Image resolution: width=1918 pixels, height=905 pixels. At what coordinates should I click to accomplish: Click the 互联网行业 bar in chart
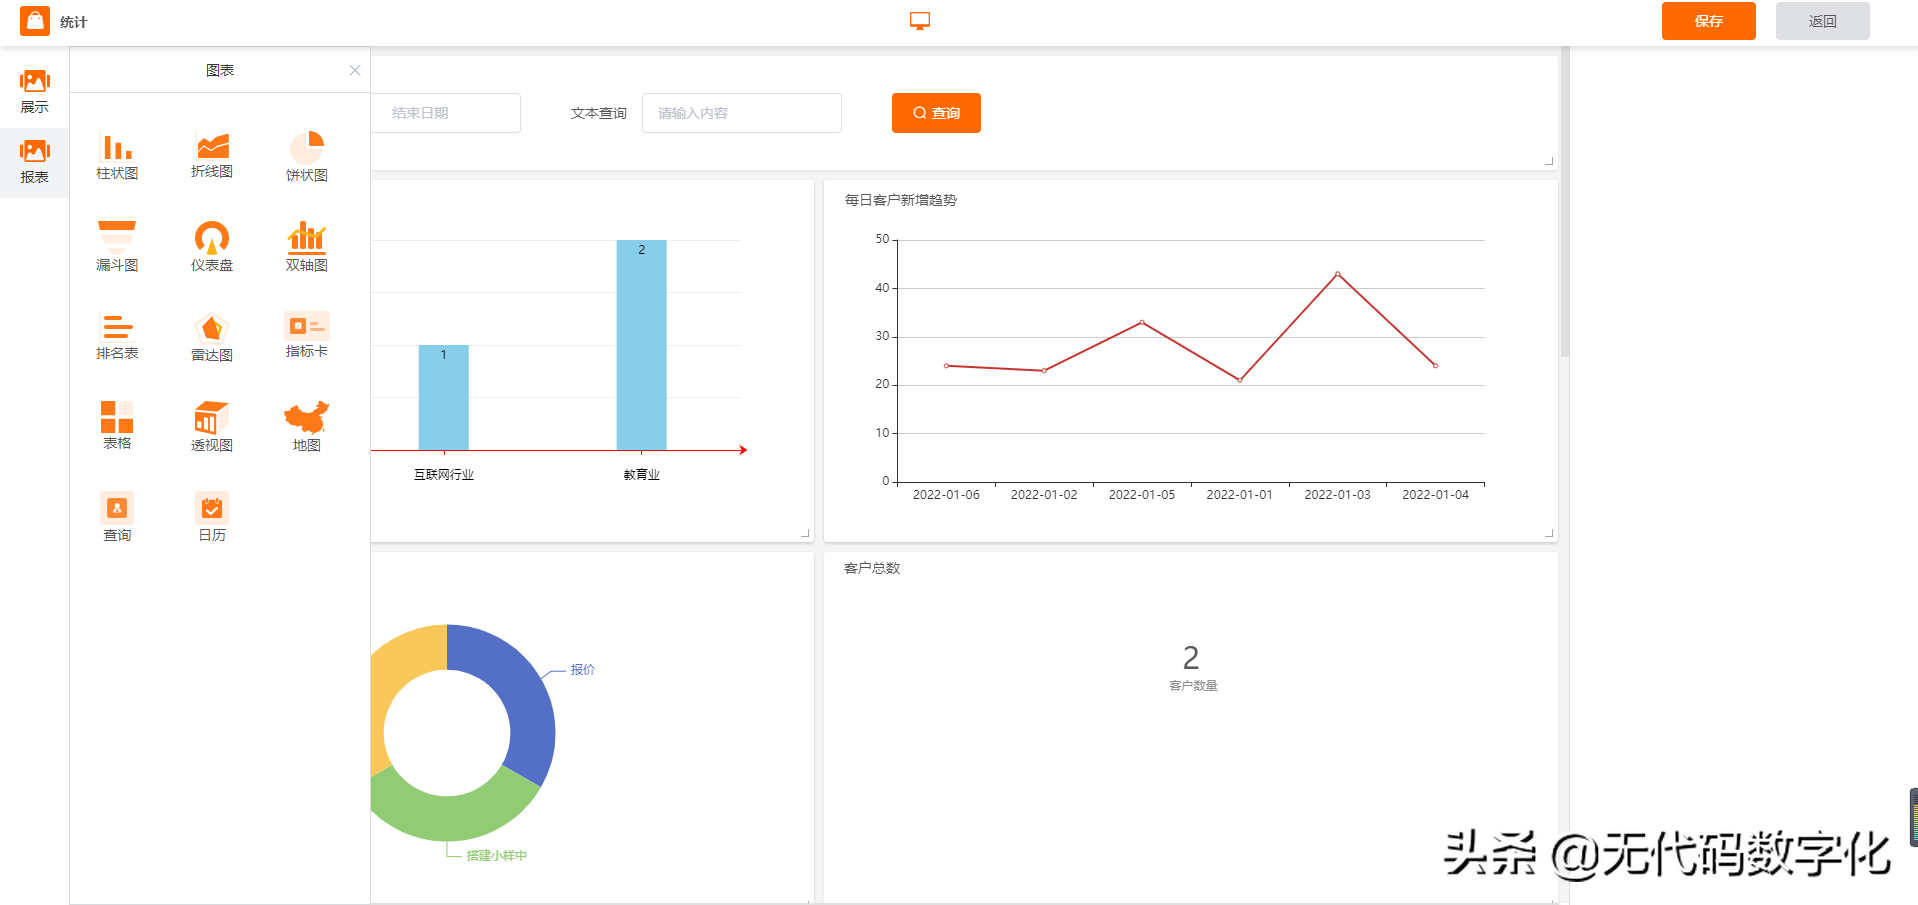(444, 397)
